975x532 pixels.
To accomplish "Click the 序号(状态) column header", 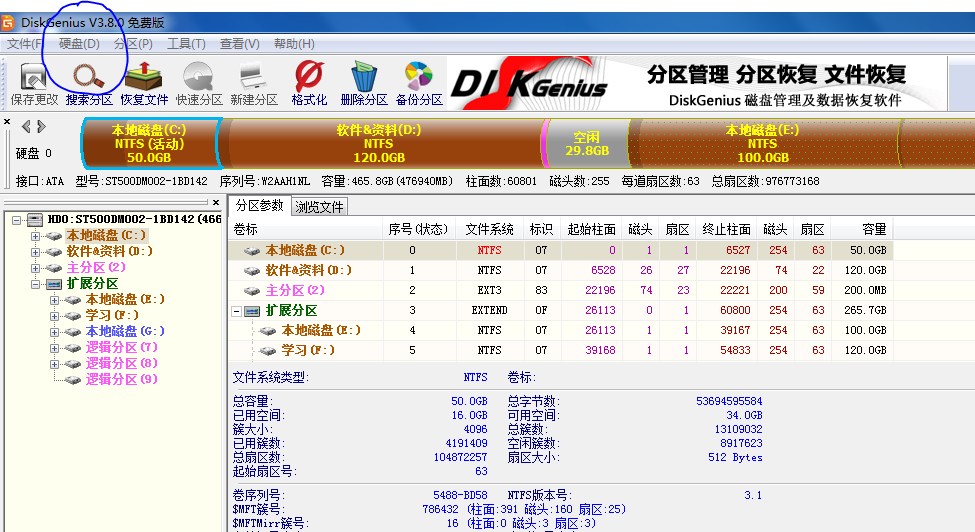I will click(x=418, y=229).
